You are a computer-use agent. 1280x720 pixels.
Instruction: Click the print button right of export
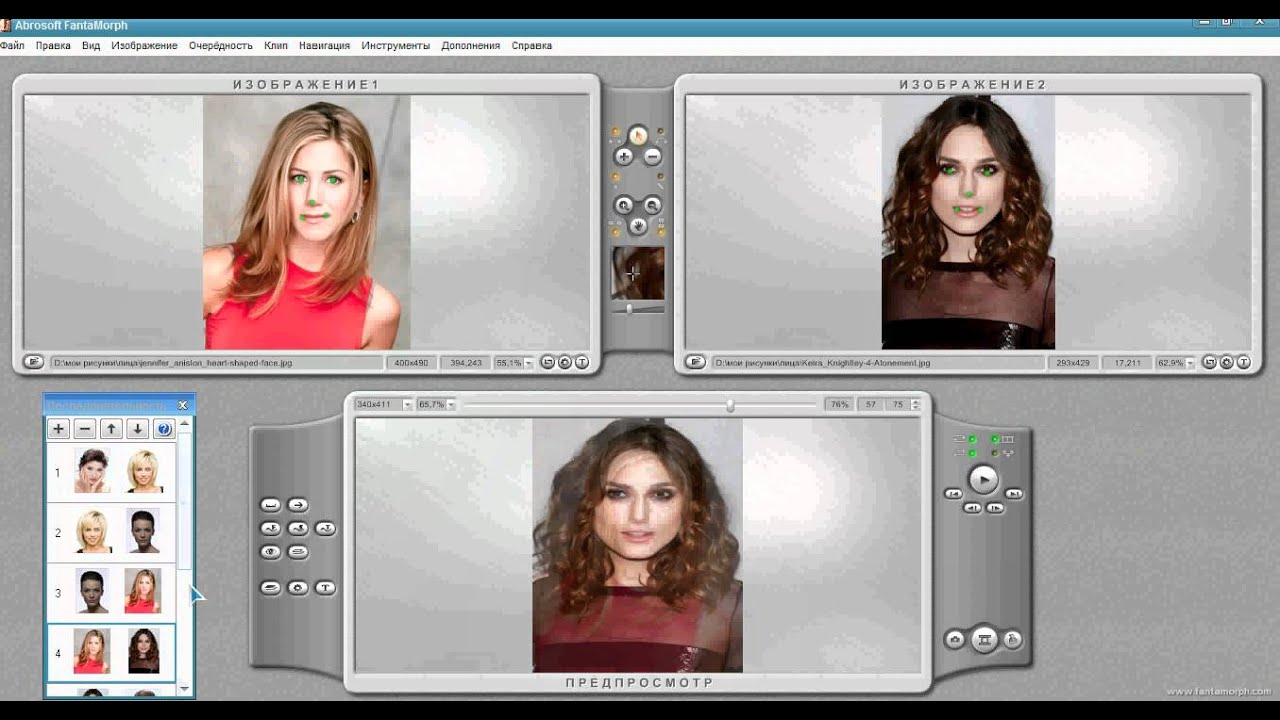click(1012, 640)
